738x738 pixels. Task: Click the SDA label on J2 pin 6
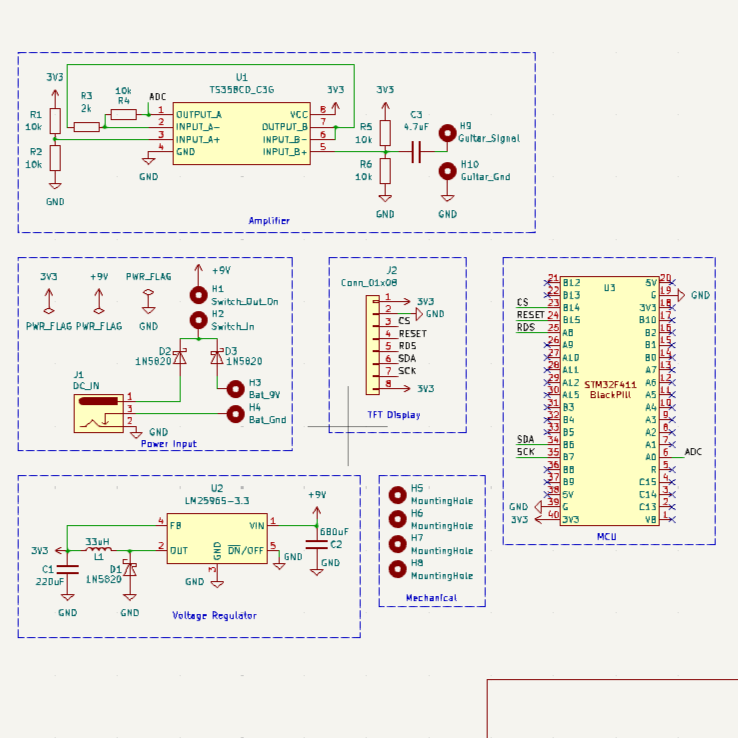point(407,359)
